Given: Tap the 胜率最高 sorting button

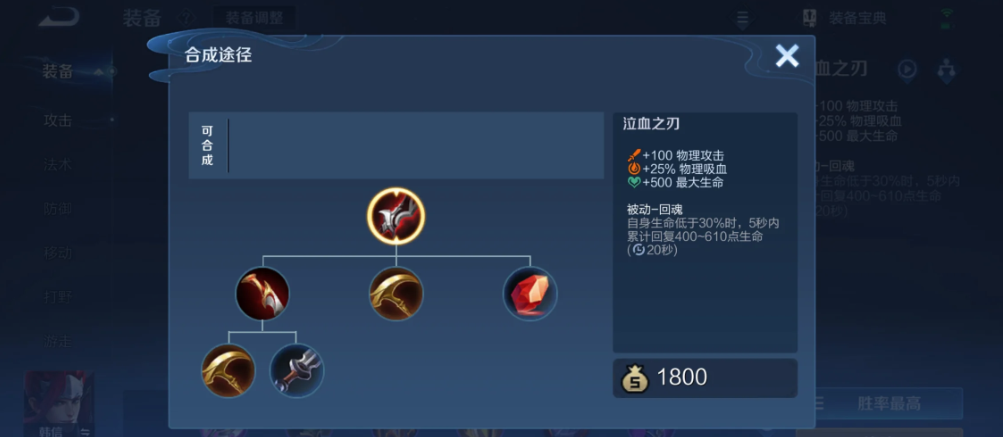Looking at the screenshot, I should pyautogui.click(x=888, y=404).
